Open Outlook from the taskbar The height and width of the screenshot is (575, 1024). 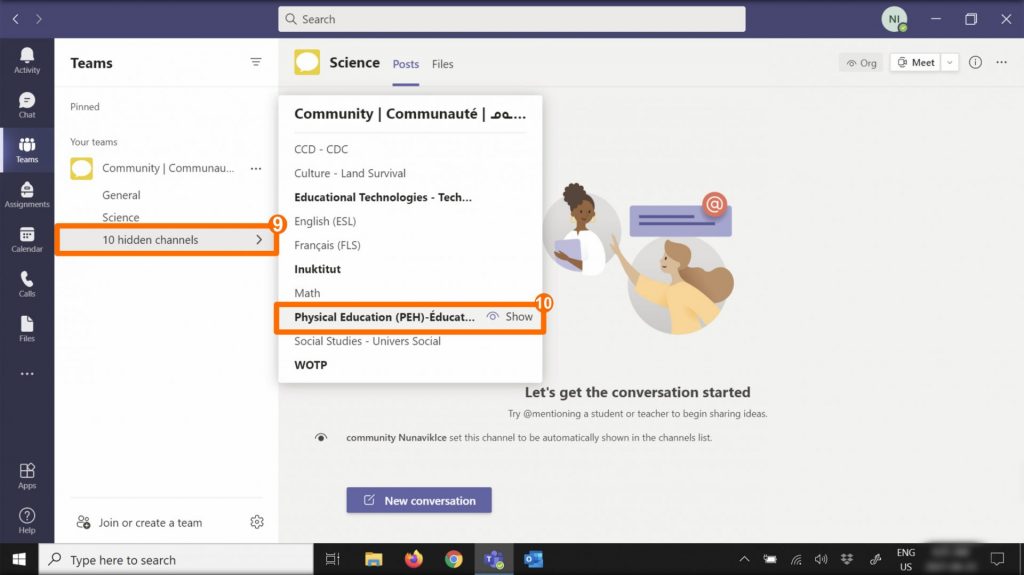tap(534, 559)
